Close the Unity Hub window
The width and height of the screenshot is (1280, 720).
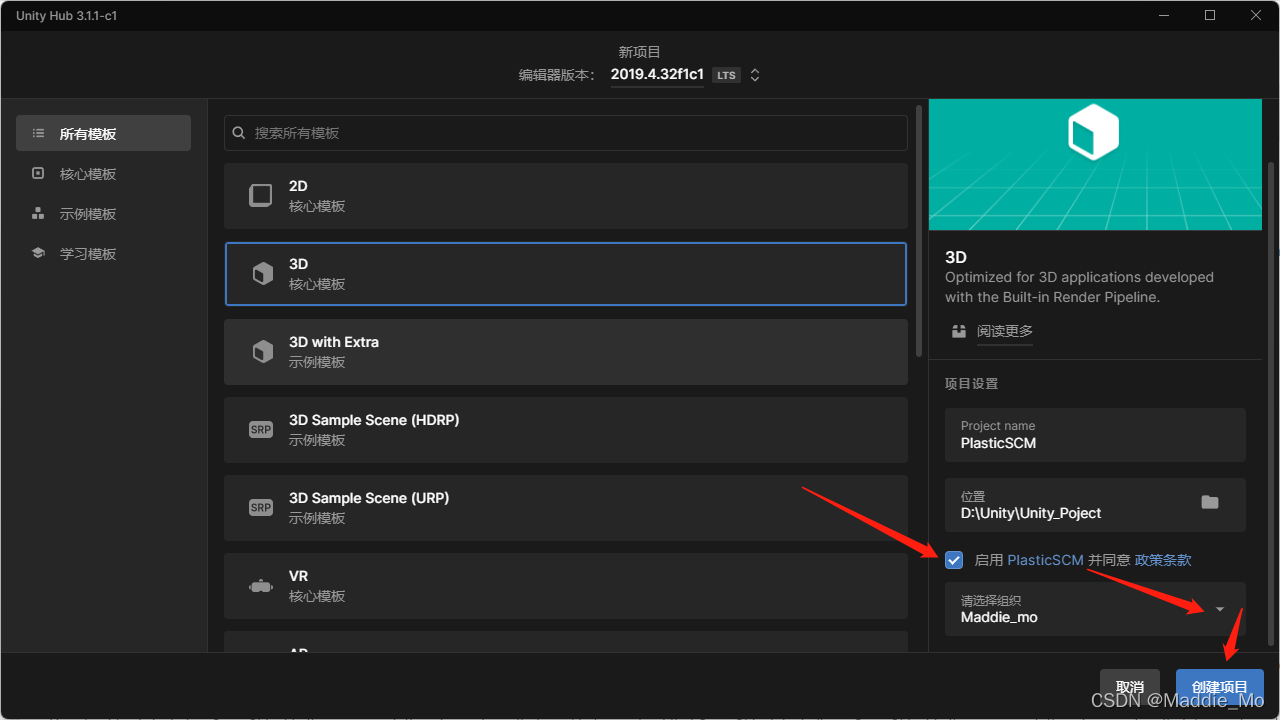1256,15
